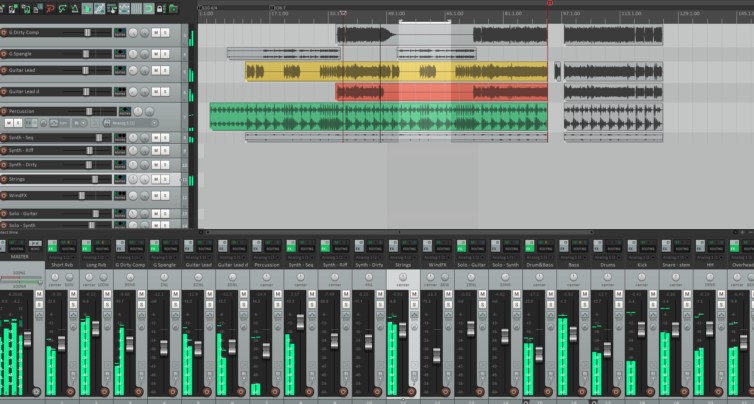
Task: Mute Kick in mixer
Action: point(653,294)
